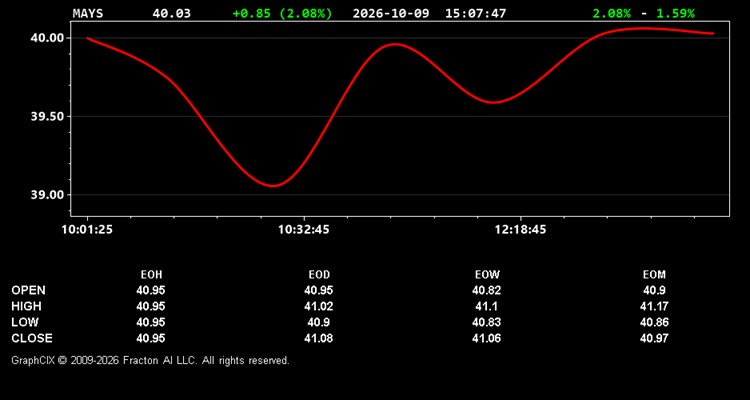The height and width of the screenshot is (400, 750).
Task: Click the 10:01:25 time axis label
Action: click(87, 230)
